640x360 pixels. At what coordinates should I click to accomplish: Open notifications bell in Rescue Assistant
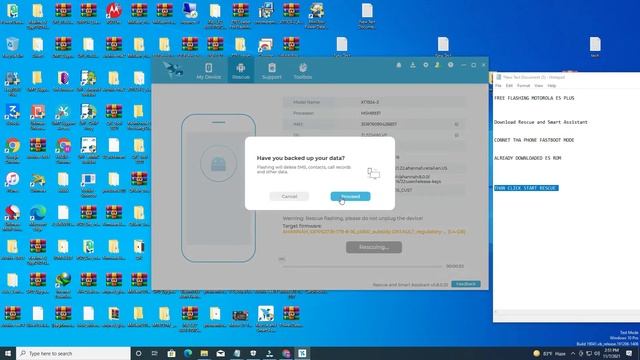399,65
